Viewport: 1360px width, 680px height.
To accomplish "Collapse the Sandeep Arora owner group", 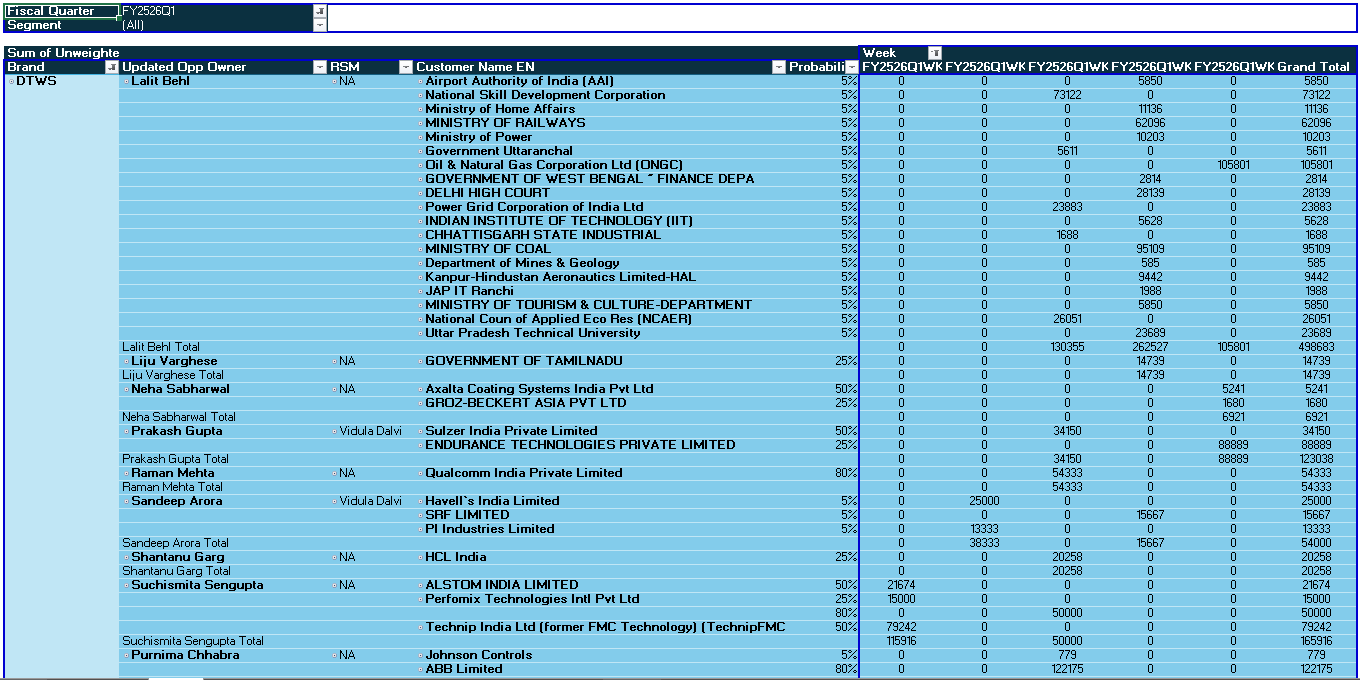I will click(126, 501).
